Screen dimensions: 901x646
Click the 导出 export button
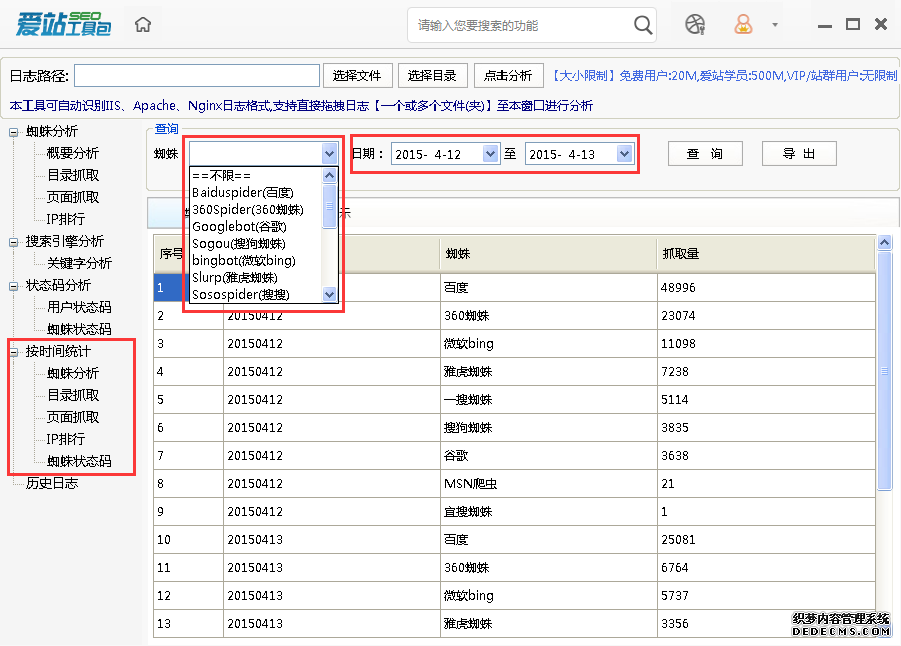(798, 154)
